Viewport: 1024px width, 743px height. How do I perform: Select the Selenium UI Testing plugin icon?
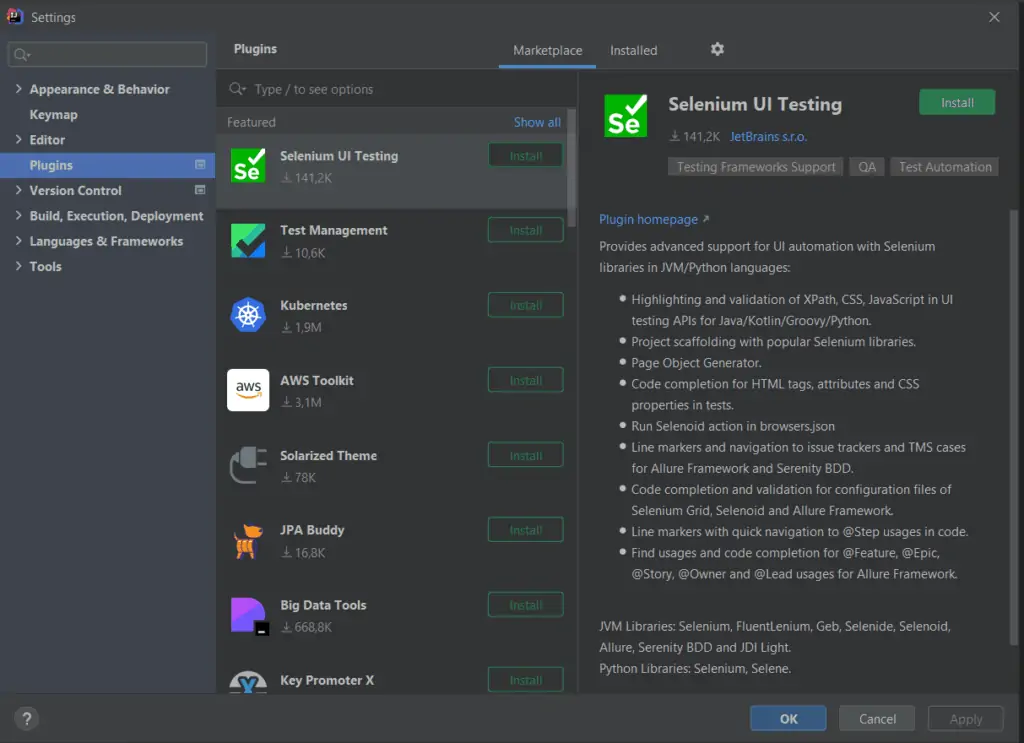click(248, 164)
